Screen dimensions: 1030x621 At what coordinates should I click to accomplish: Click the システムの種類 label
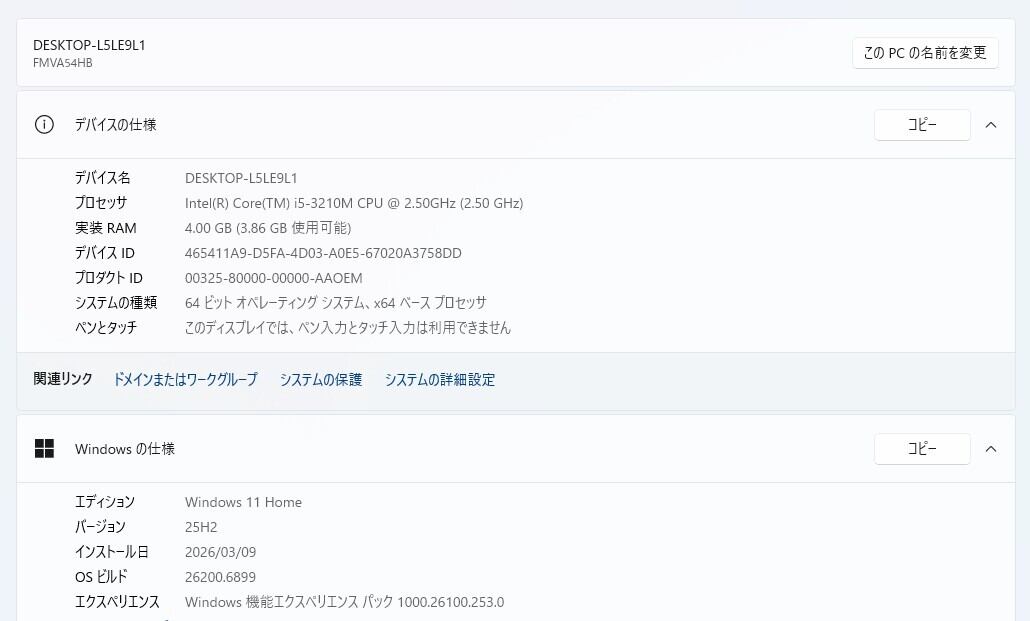click(x=116, y=303)
